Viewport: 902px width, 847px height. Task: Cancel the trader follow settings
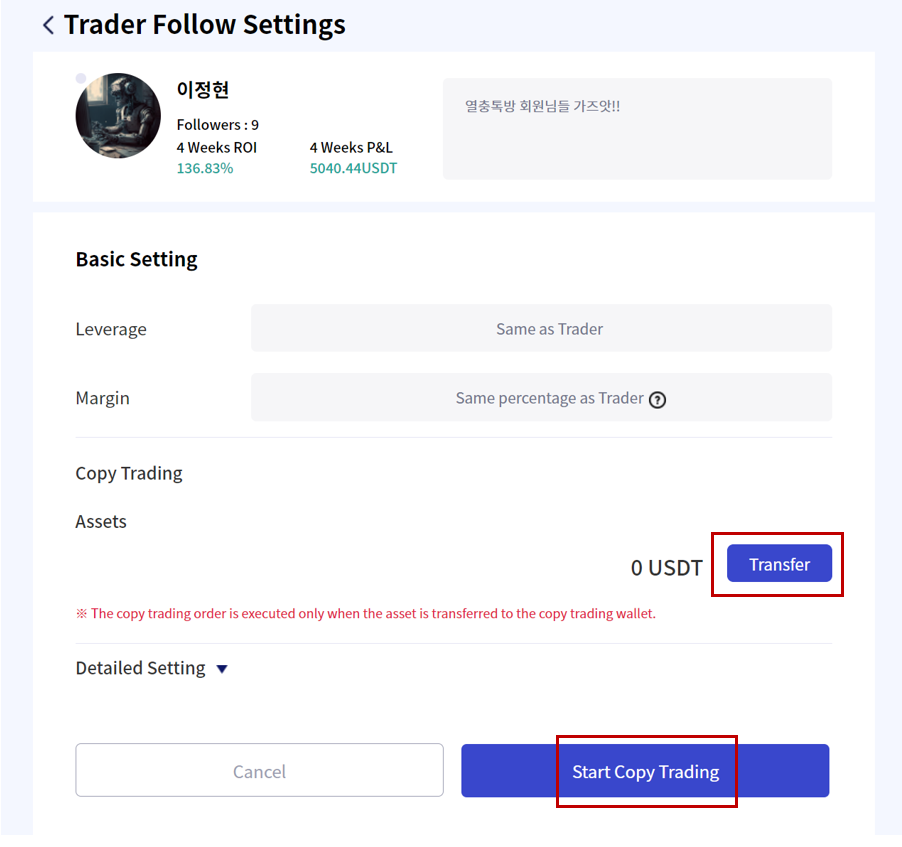point(259,770)
